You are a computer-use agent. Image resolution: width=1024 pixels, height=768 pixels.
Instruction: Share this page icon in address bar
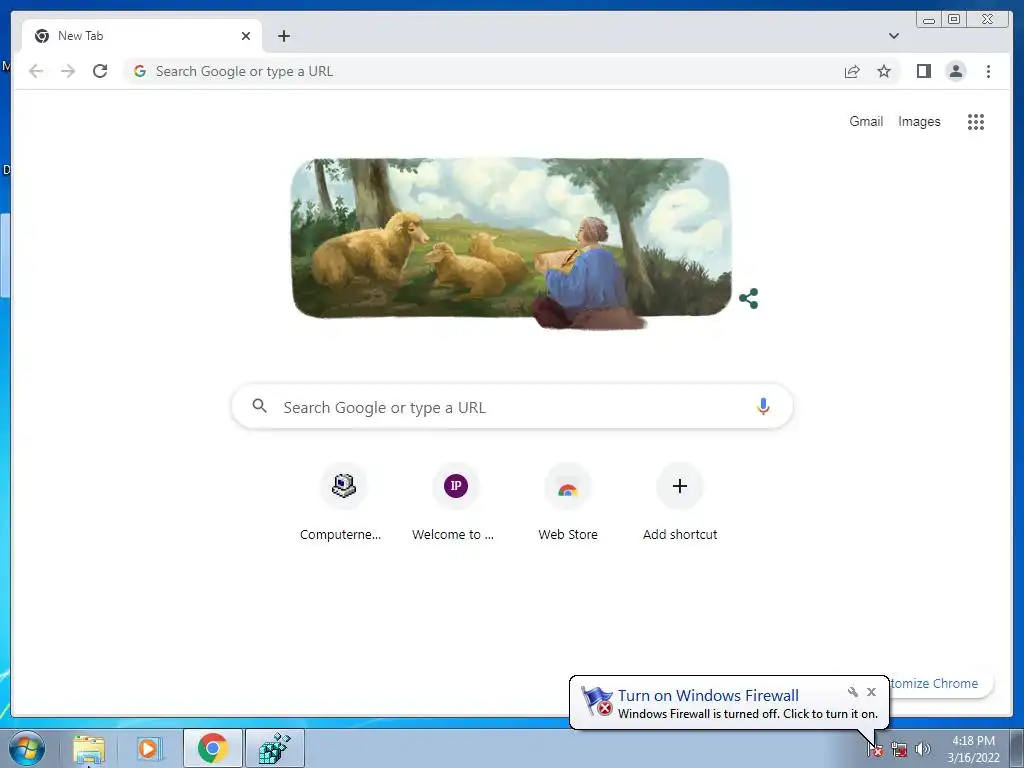point(852,71)
